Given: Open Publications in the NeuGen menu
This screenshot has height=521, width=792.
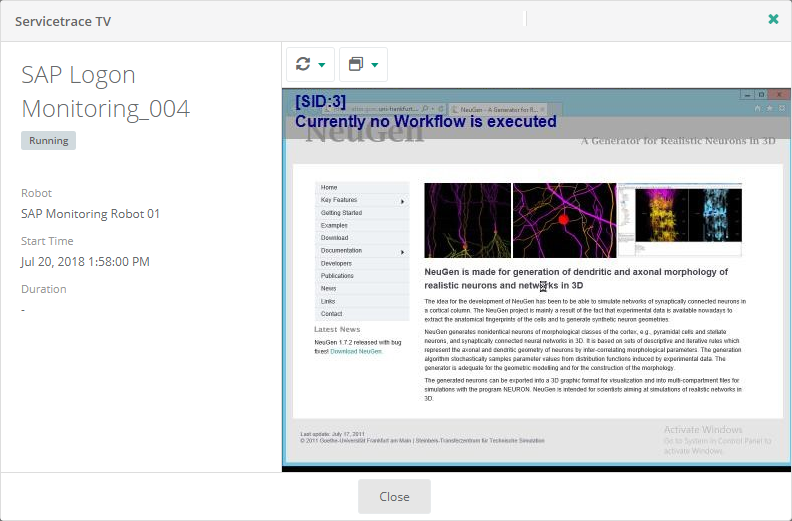Looking at the screenshot, I should (362, 276).
